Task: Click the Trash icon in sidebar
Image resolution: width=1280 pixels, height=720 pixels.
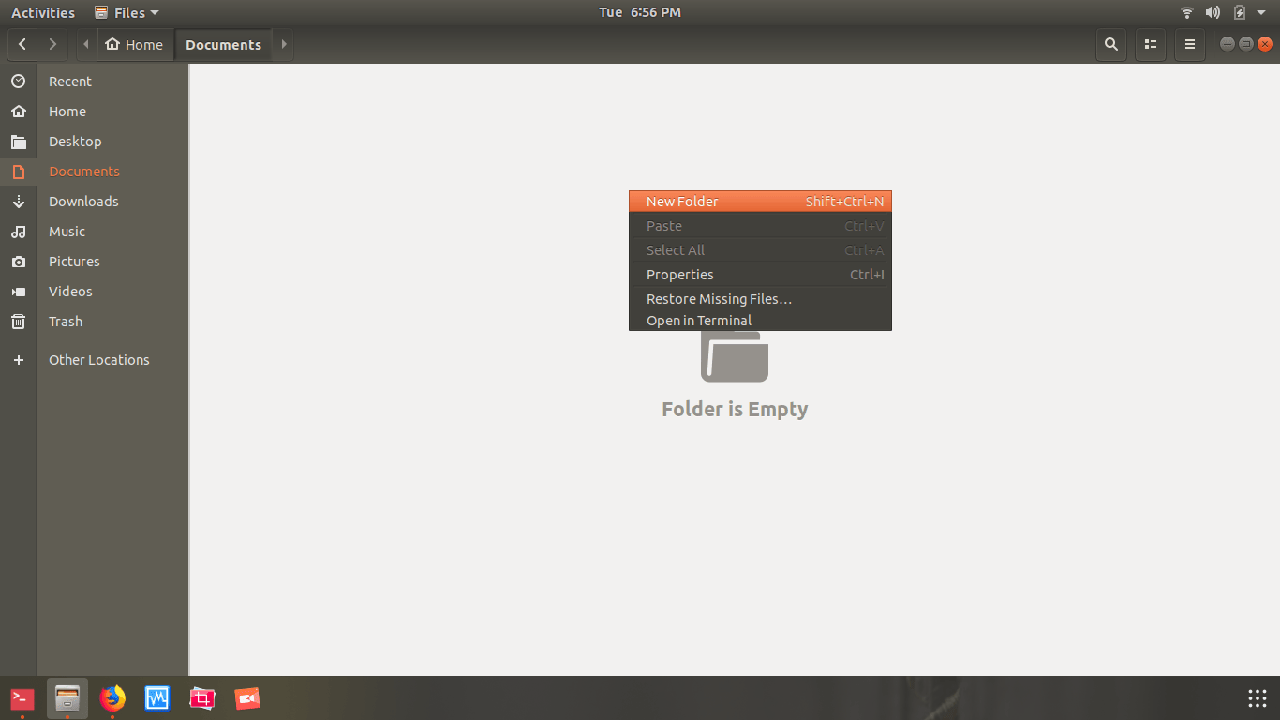Action: 18,321
